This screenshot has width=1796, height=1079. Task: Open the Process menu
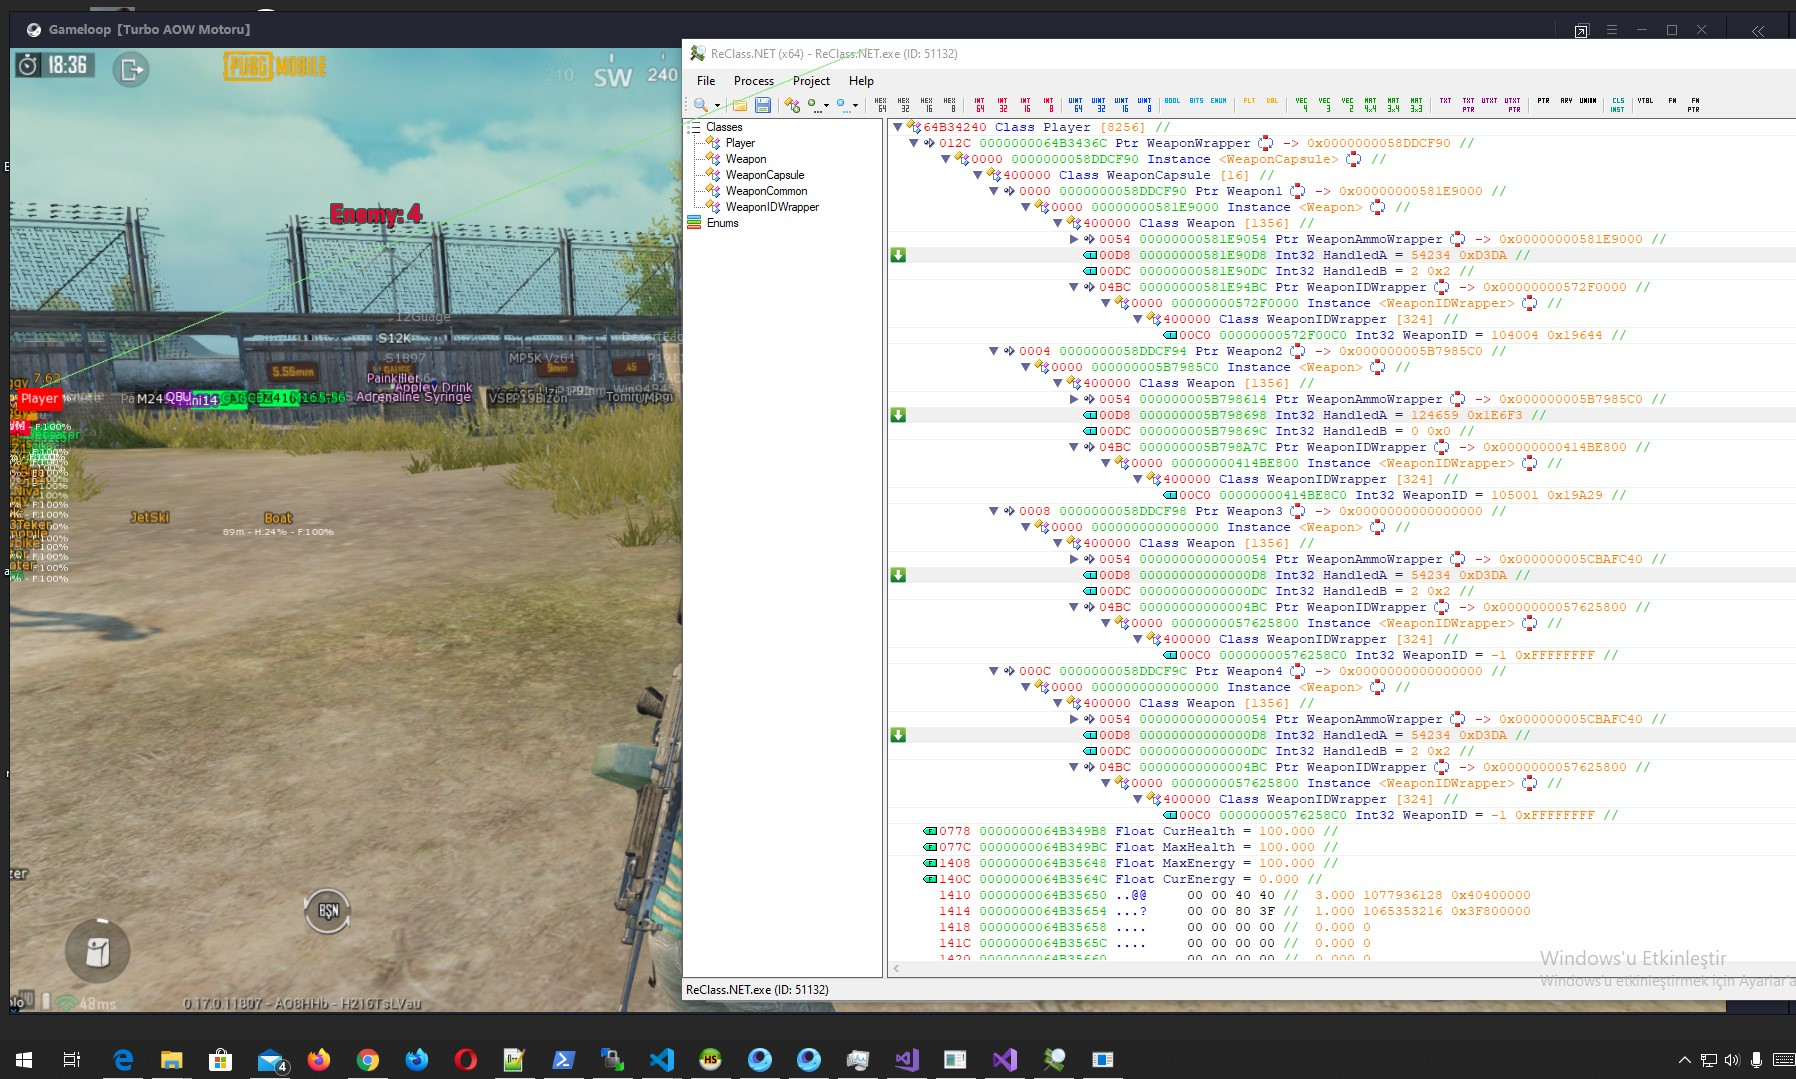(754, 81)
